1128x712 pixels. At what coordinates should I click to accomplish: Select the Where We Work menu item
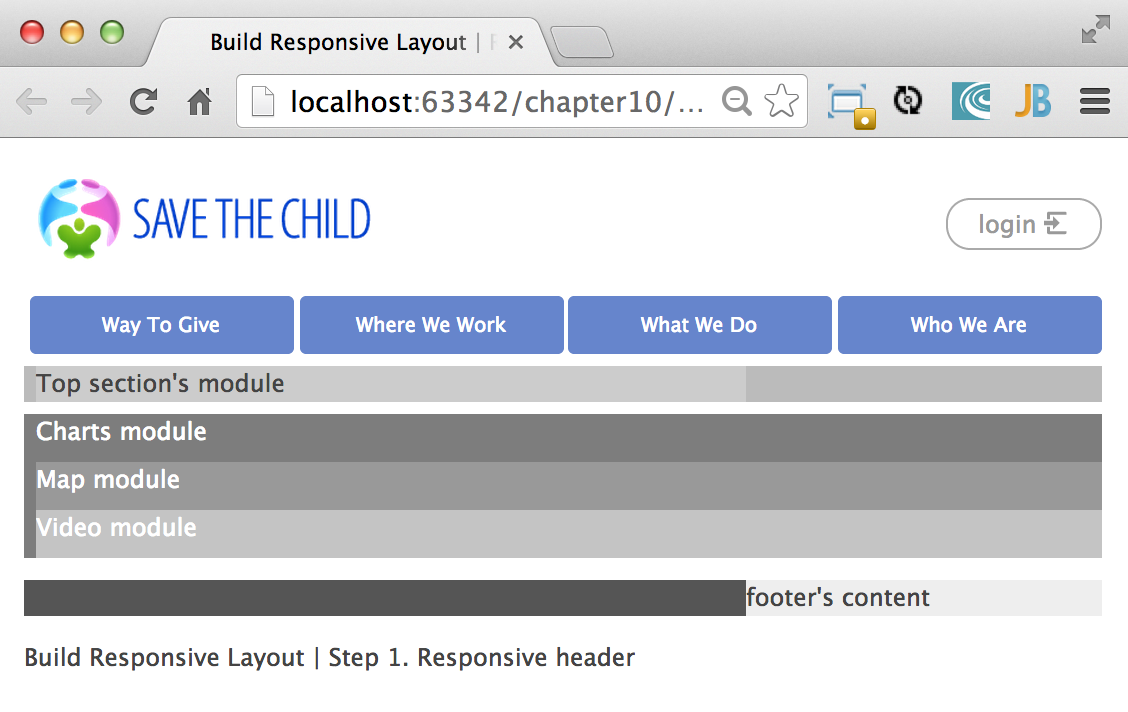tap(431, 325)
